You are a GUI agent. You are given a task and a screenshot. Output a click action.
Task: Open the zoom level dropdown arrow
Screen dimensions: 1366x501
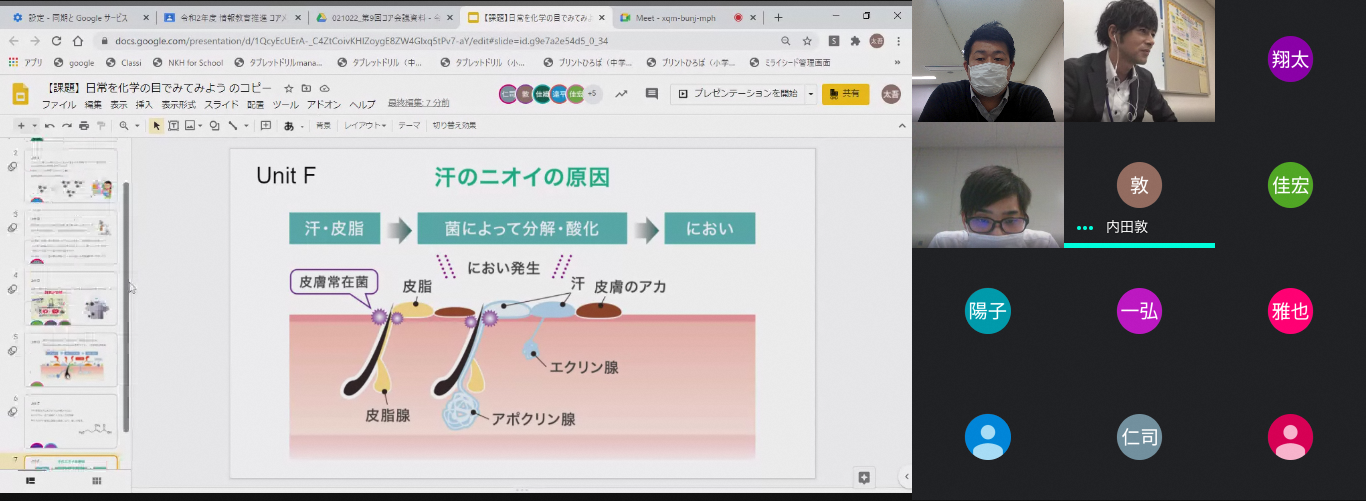pos(137,126)
